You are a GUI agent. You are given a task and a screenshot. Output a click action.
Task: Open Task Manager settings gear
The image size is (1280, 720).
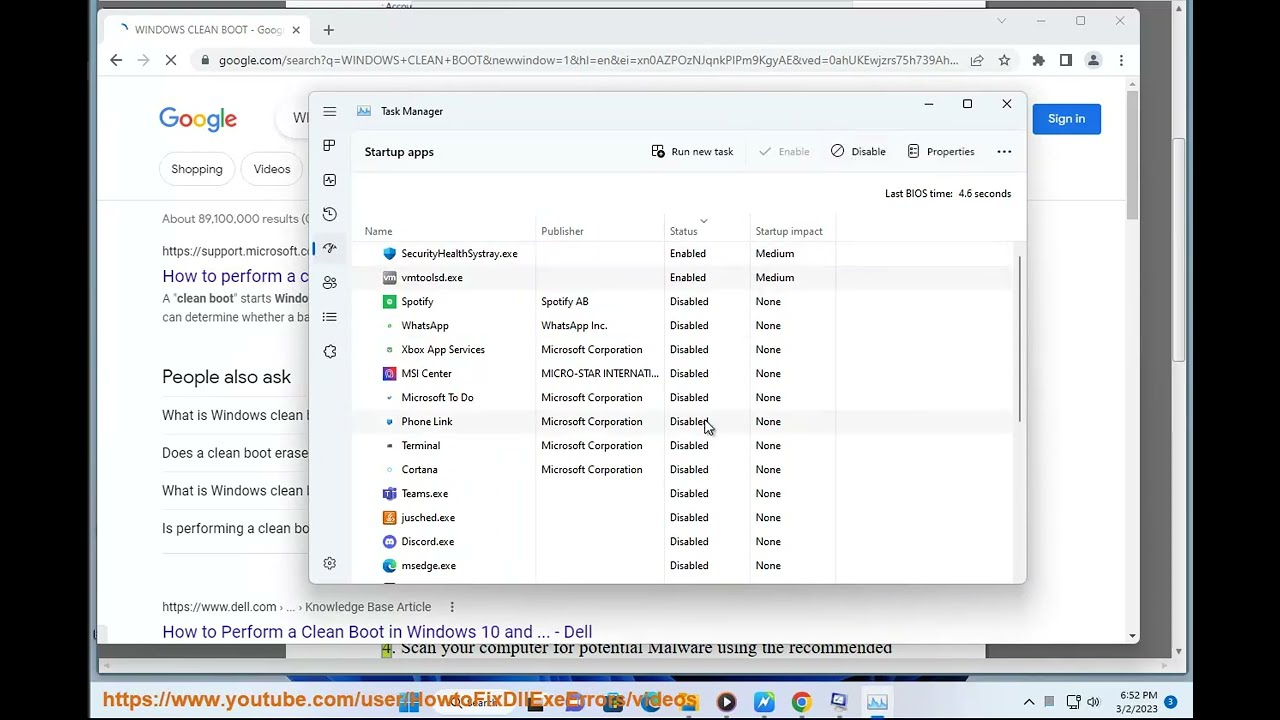[x=329, y=563]
